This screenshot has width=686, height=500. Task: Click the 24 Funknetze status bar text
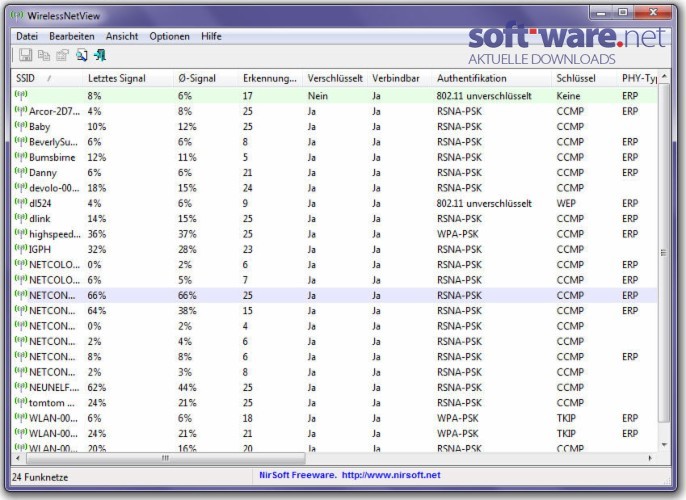[x=40, y=477]
